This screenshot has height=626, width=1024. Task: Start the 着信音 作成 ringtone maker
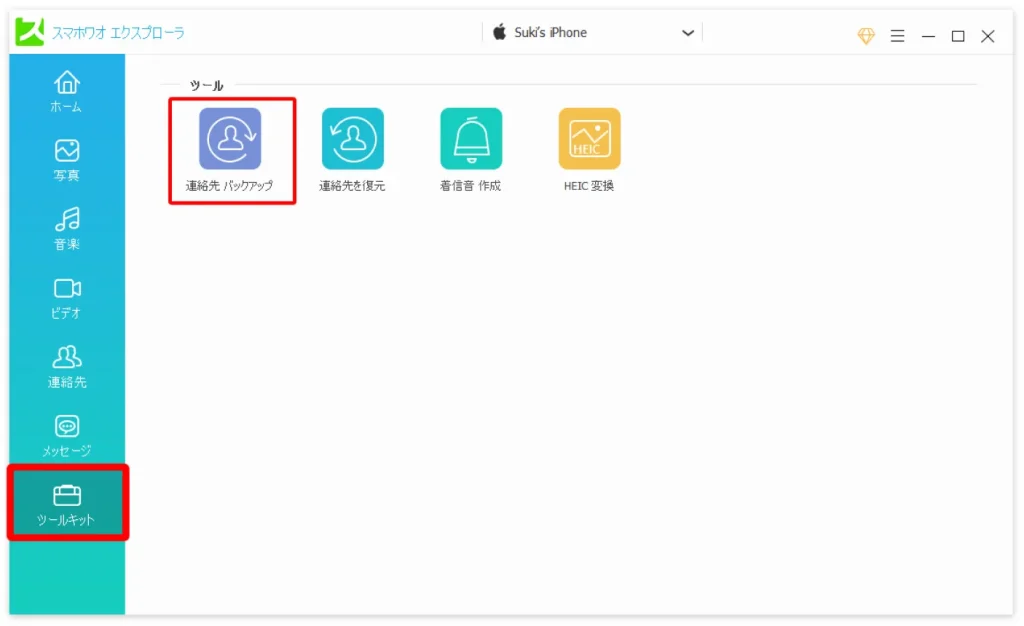(x=471, y=139)
